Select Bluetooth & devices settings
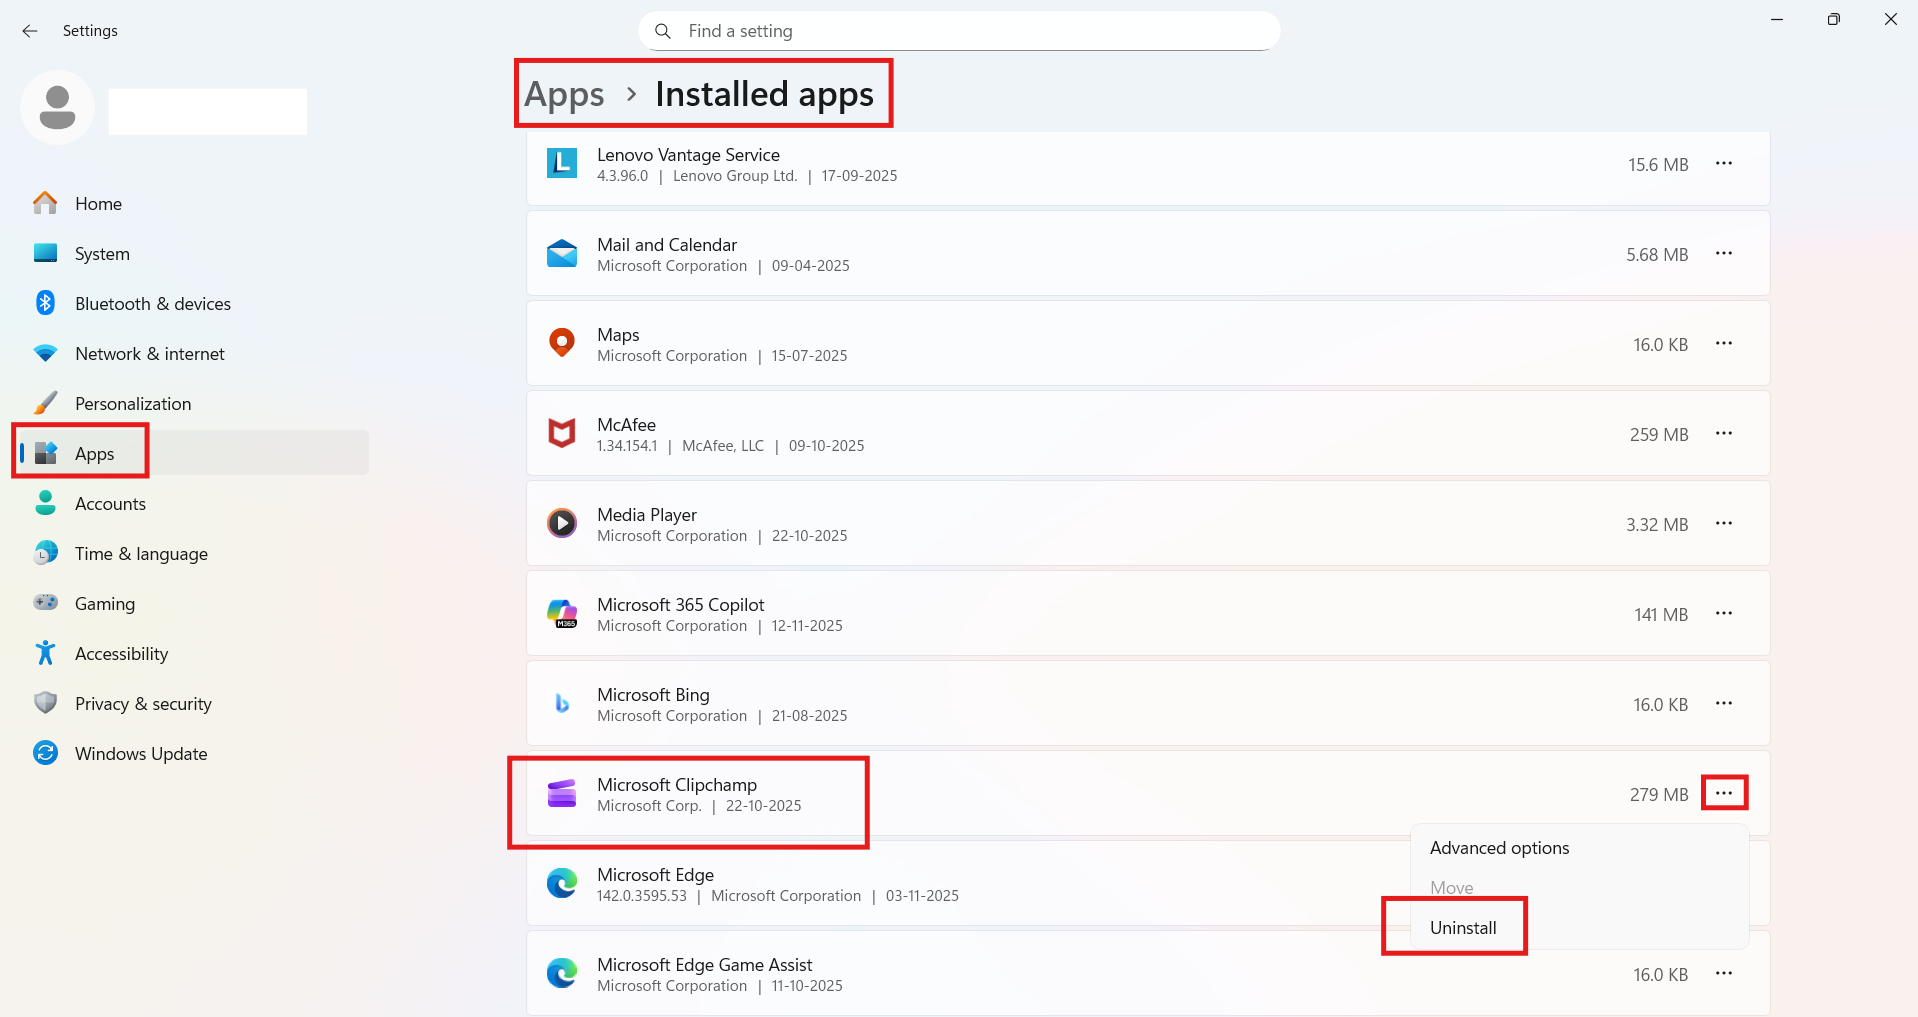The width and height of the screenshot is (1918, 1017). pyautogui.click(x=152, y=303)
